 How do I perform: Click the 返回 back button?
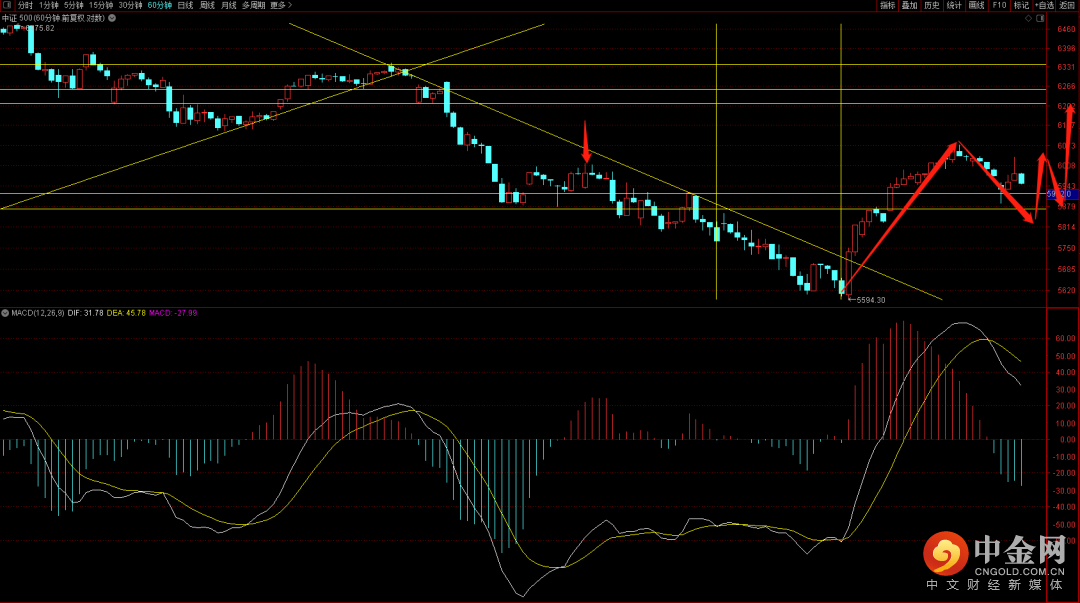[x=1068, y=5]
